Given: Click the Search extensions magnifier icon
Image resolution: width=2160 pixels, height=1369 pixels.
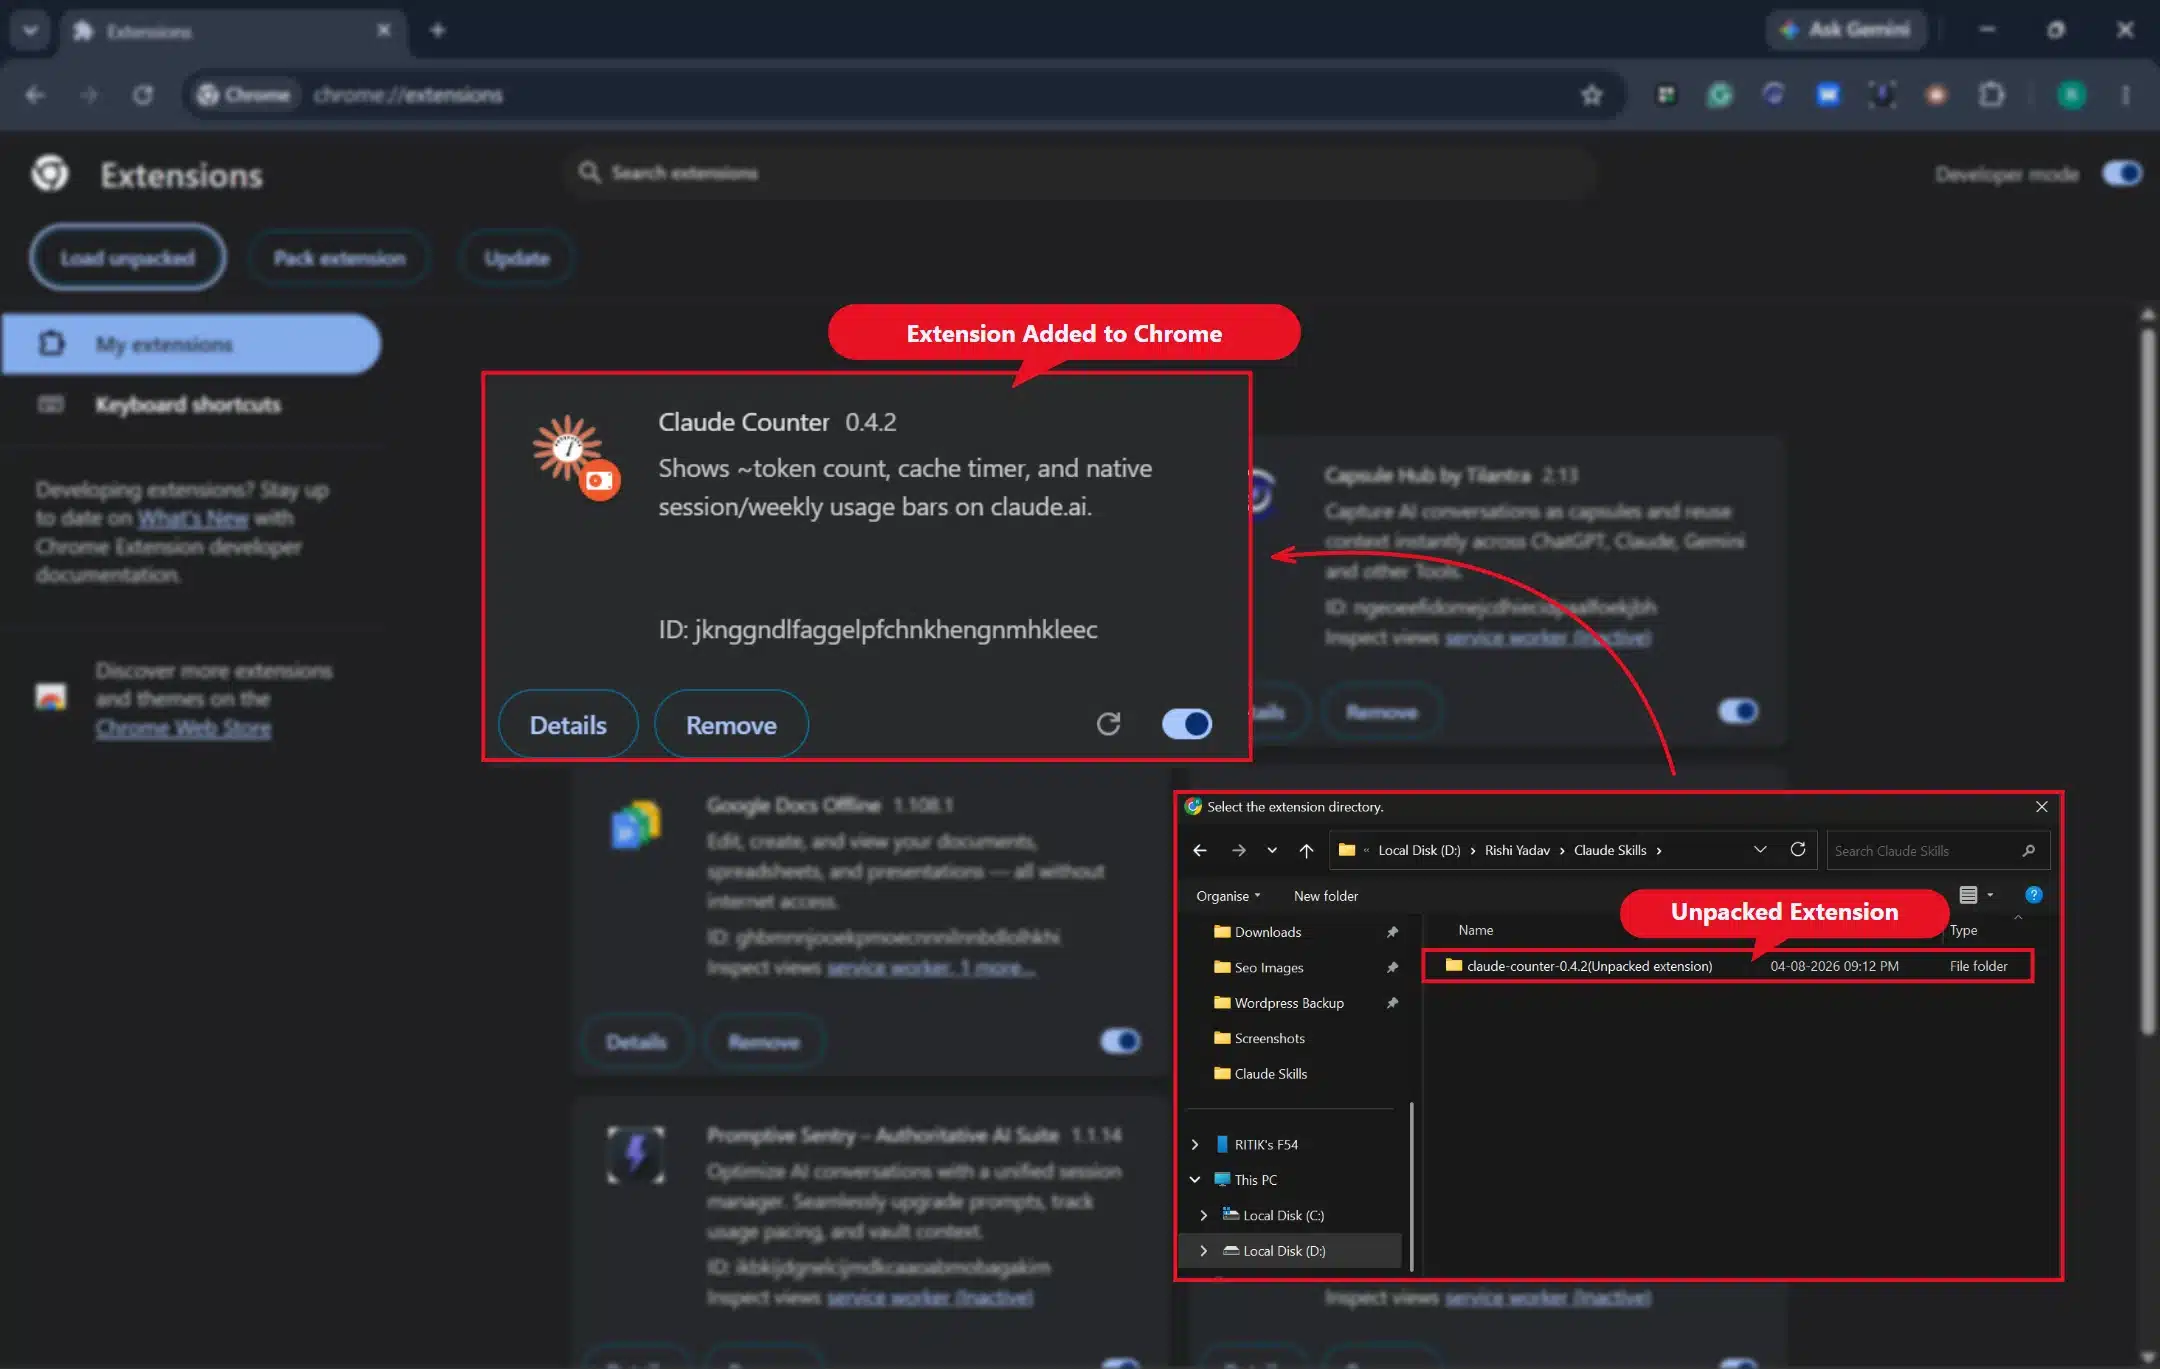Looking at the screenshot, I should (x=589, y=173).
